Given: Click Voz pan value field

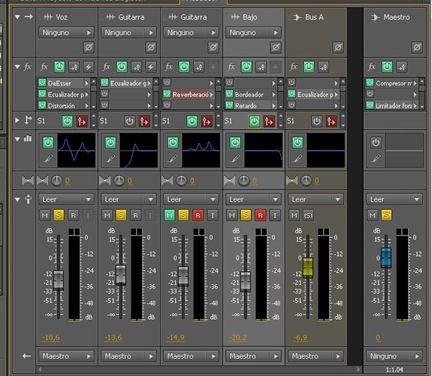Looking at the screenshot, I should [x=67, y=181].
